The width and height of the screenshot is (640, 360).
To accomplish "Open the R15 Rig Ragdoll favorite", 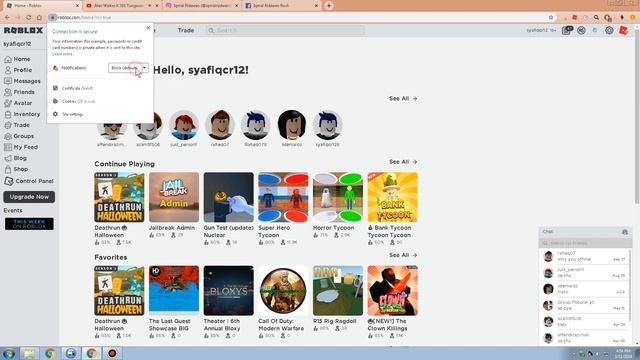I will [338, 291].
